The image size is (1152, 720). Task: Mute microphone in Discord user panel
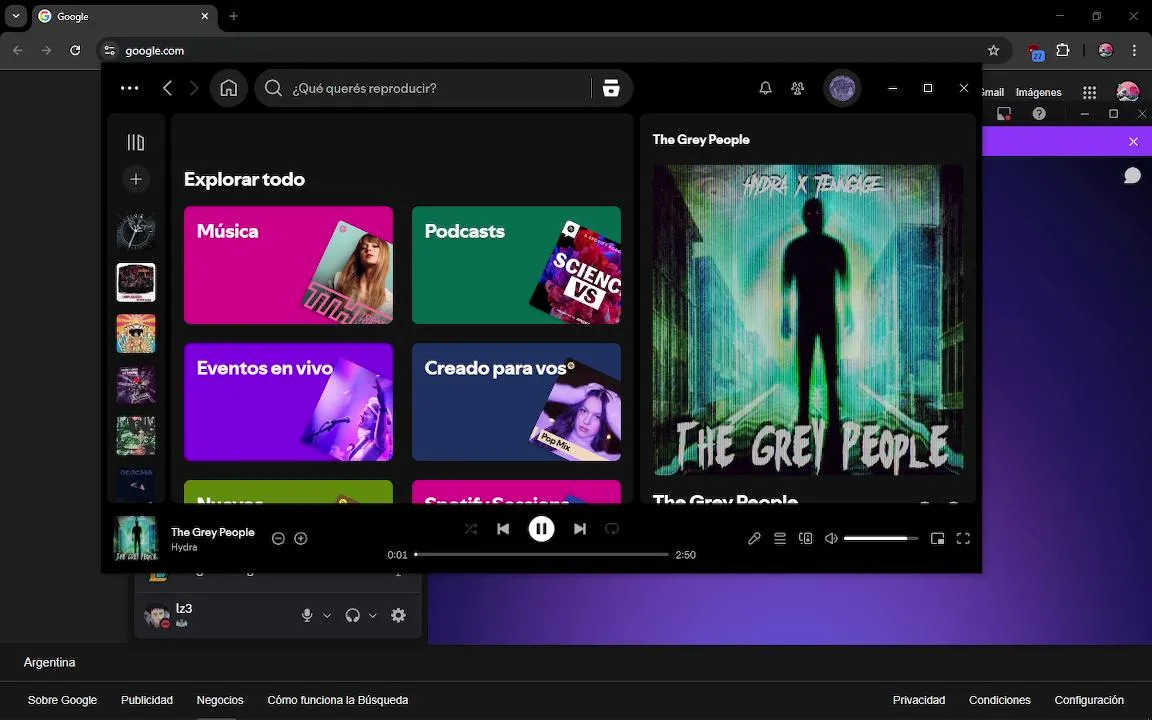click(x=307, y=616)
